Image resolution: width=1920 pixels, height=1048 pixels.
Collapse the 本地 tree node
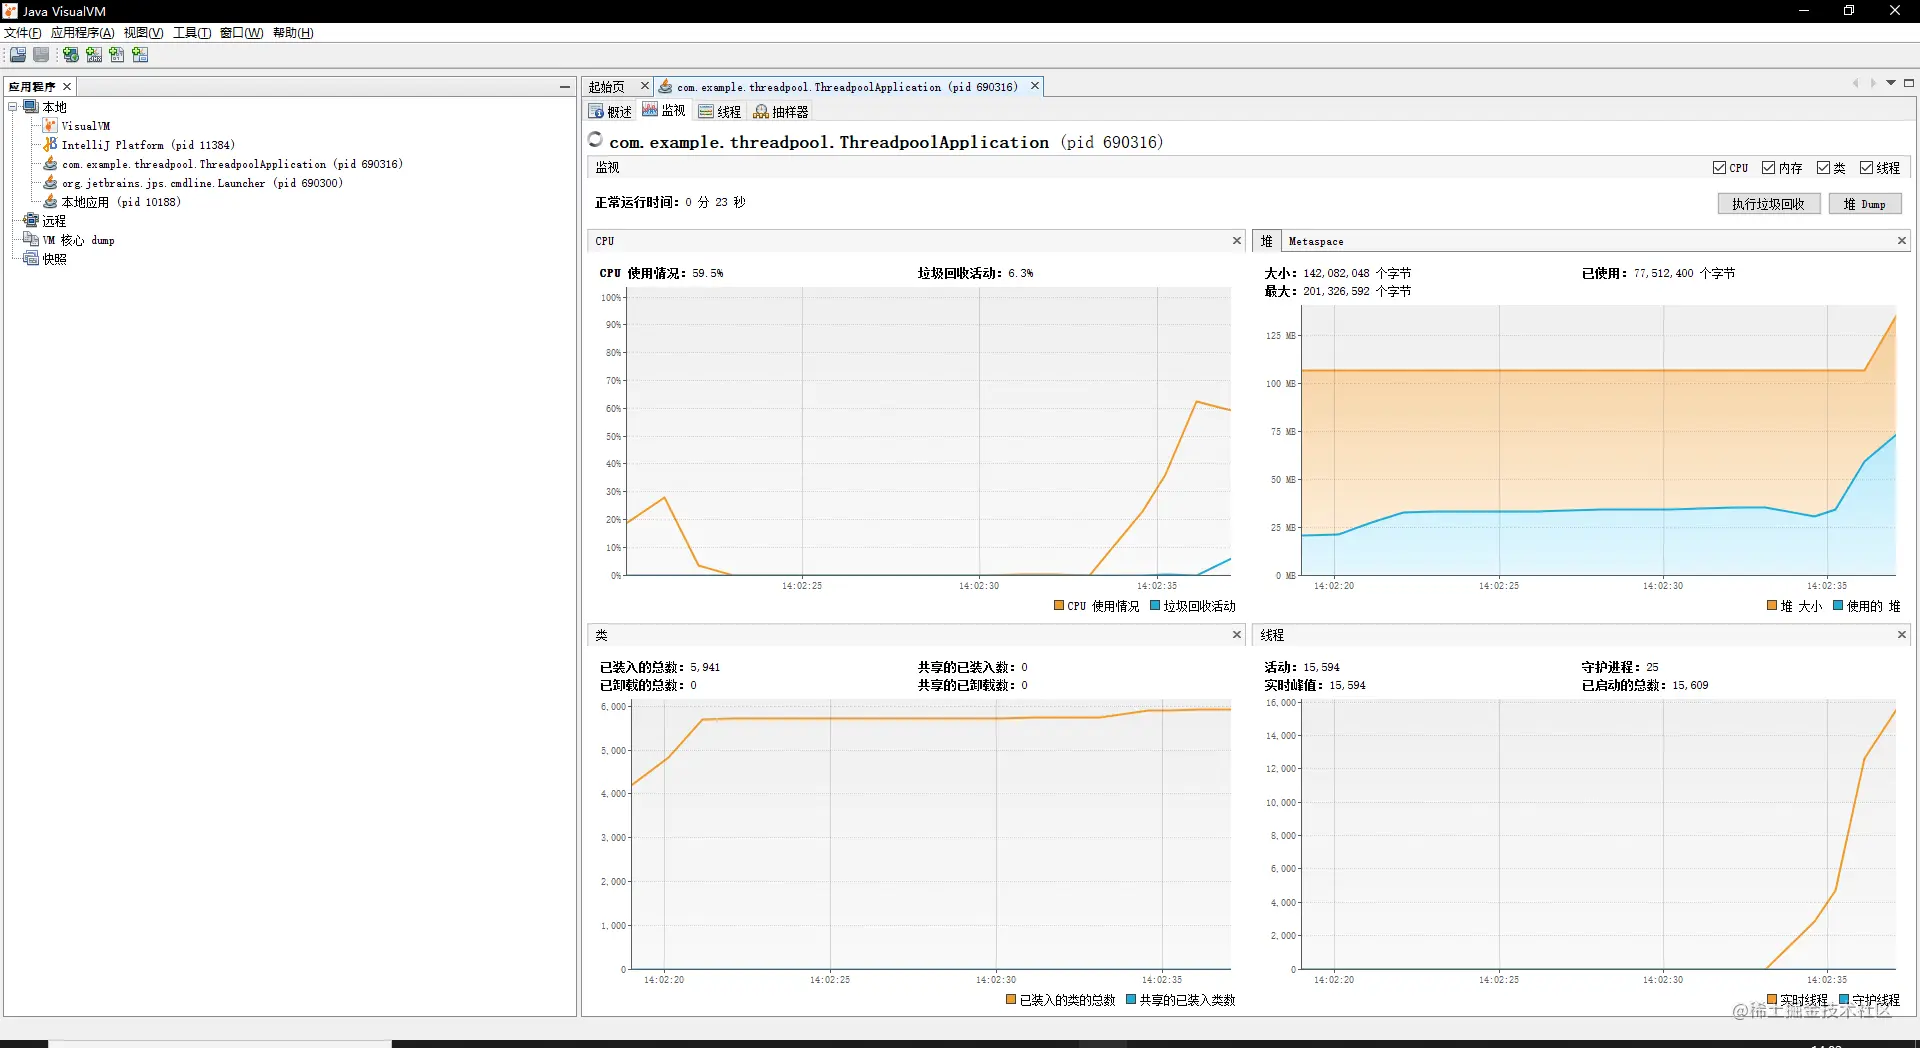(13, 107)
